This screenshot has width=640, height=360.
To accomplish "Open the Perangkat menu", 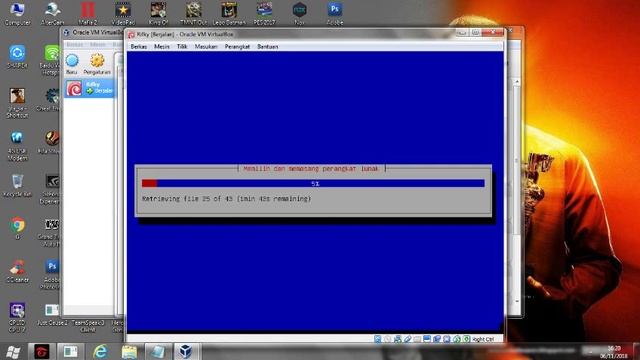I will [237, 47].
